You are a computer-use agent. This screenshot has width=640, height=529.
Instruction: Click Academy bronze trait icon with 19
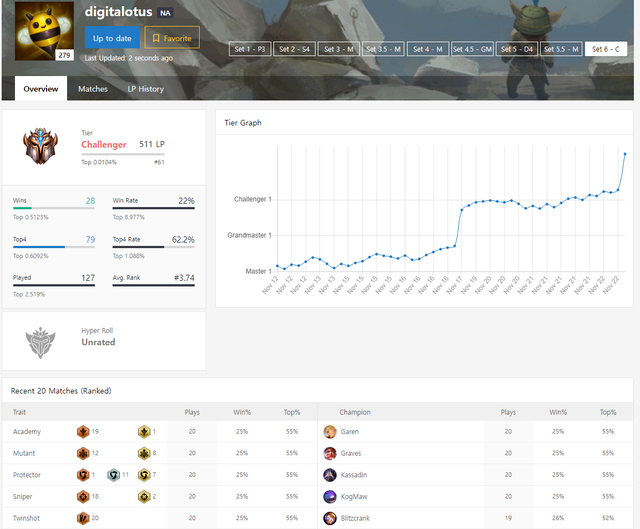point(83,431)
